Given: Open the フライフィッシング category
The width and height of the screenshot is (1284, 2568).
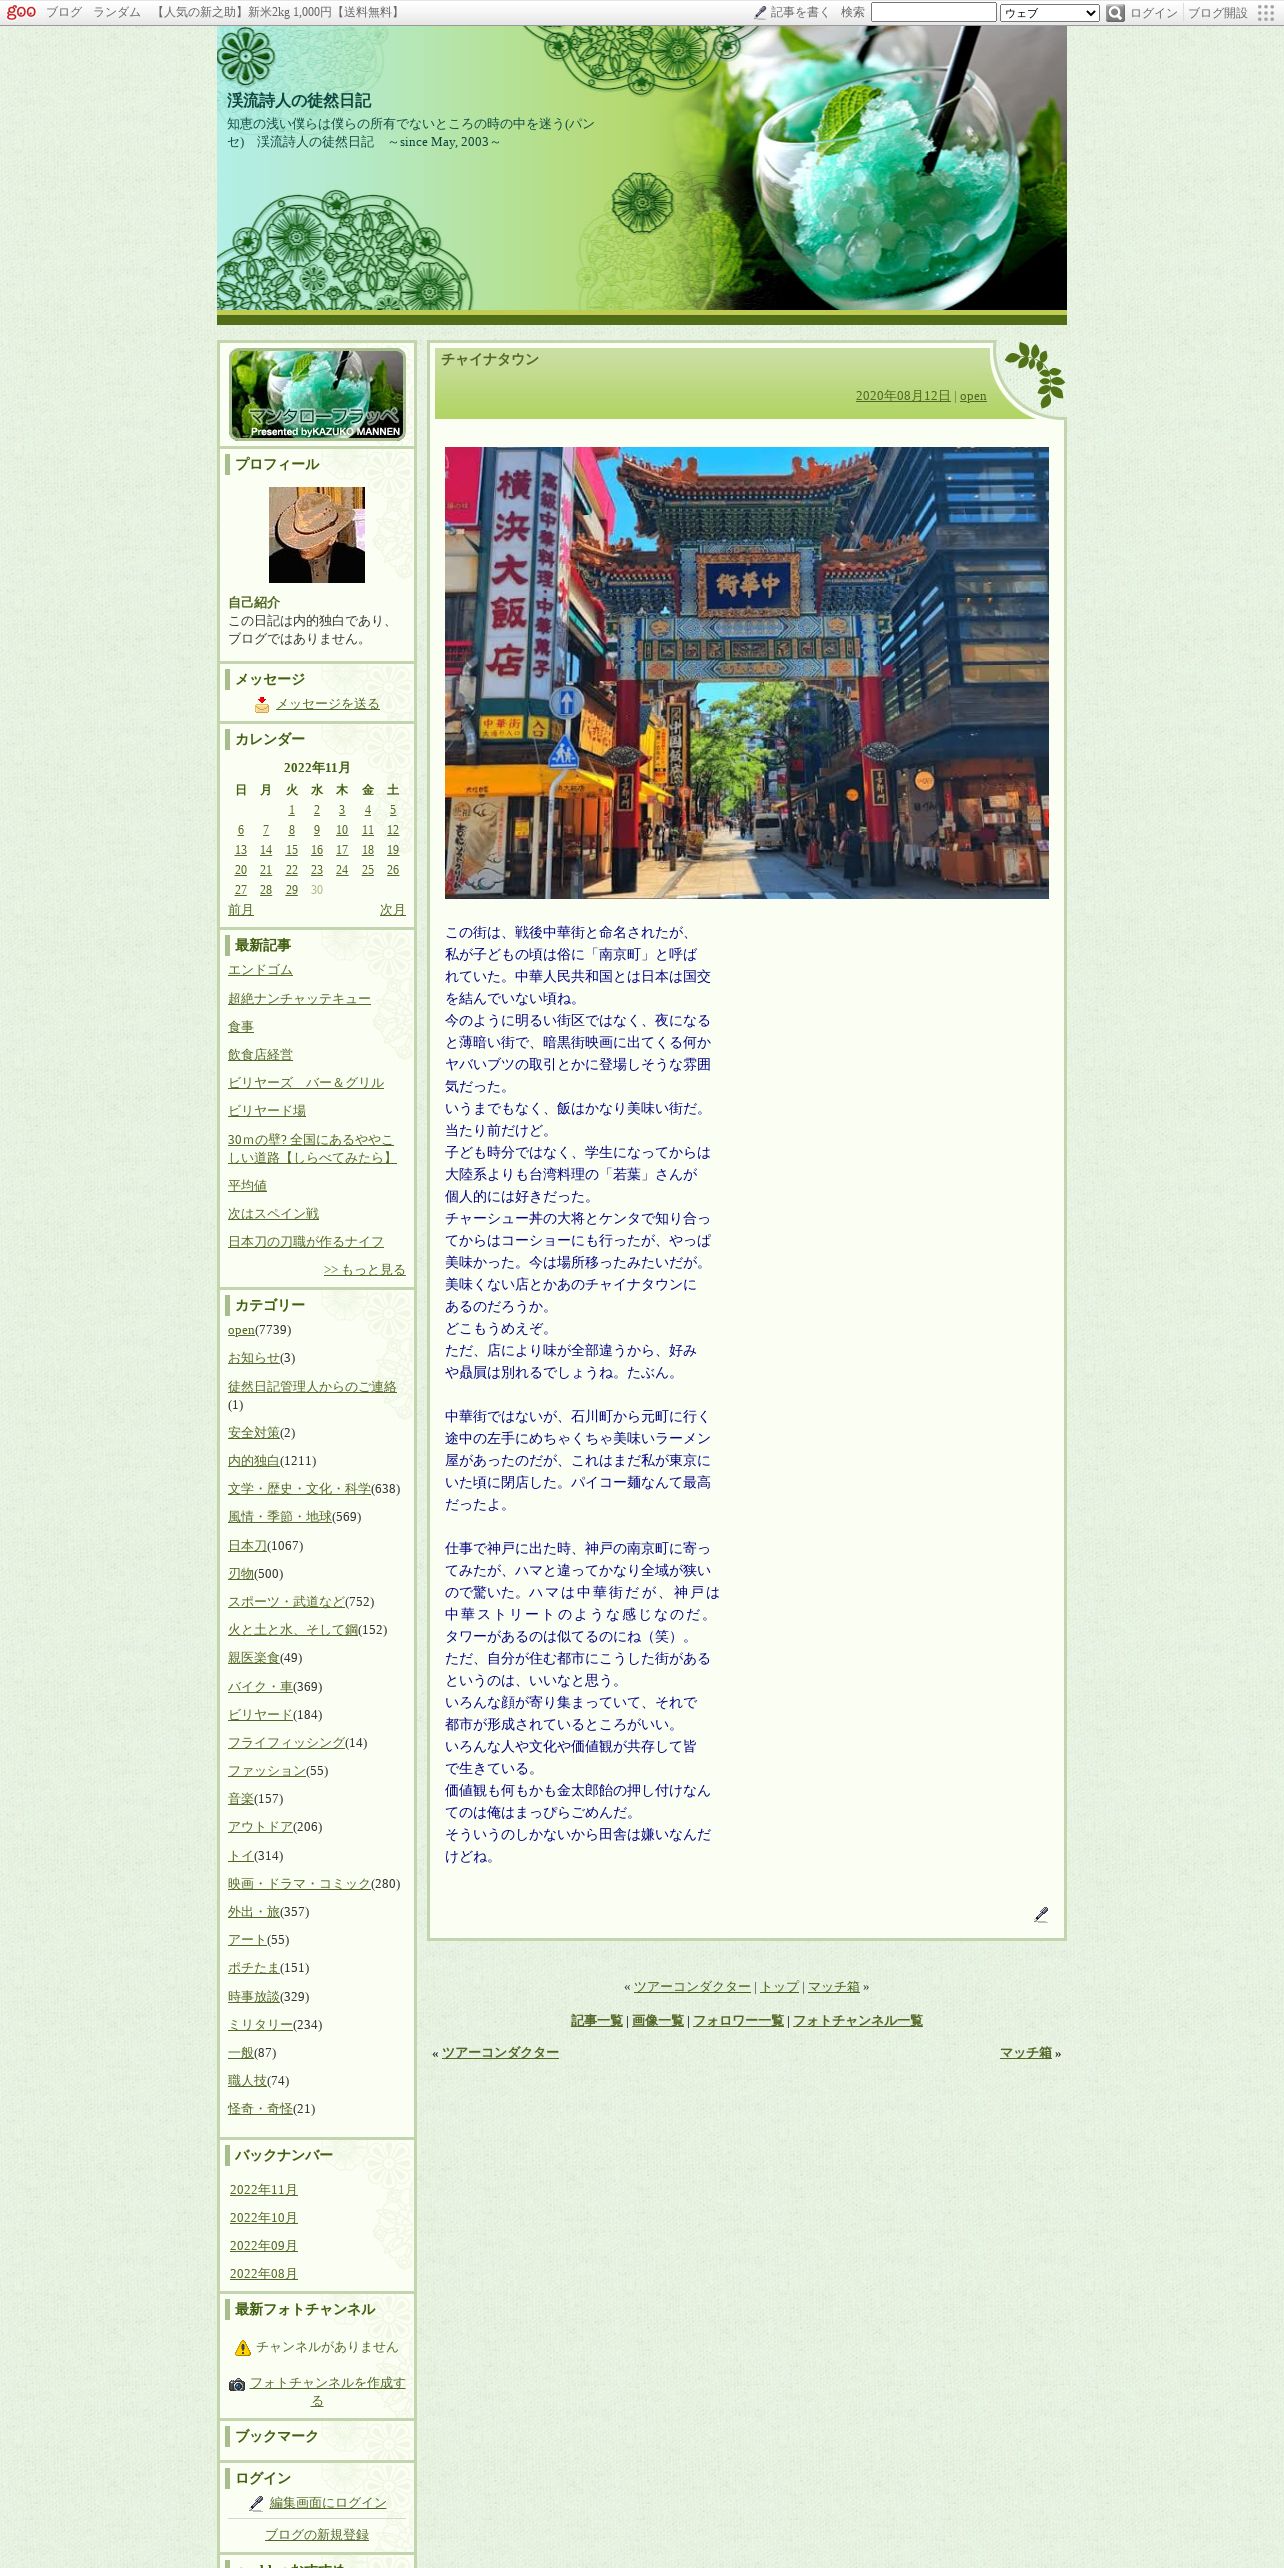Looking at the screenshot, I should pyautogui.click(x=286, y=1743).
